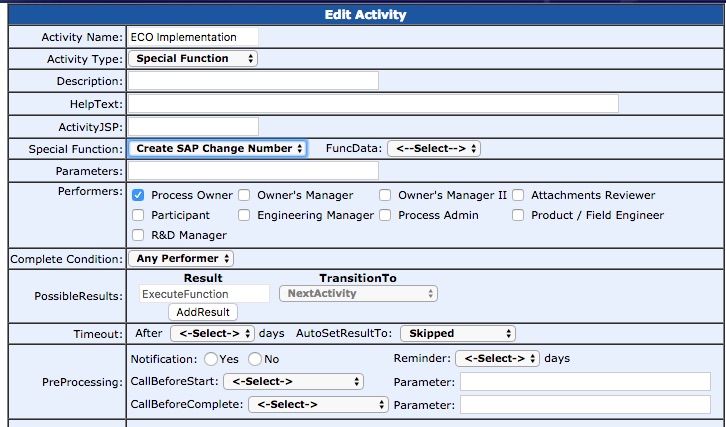Open the CallBeforeComplete dropdown
The height and width of the screenshot is (427, 726).
(319, 404)
